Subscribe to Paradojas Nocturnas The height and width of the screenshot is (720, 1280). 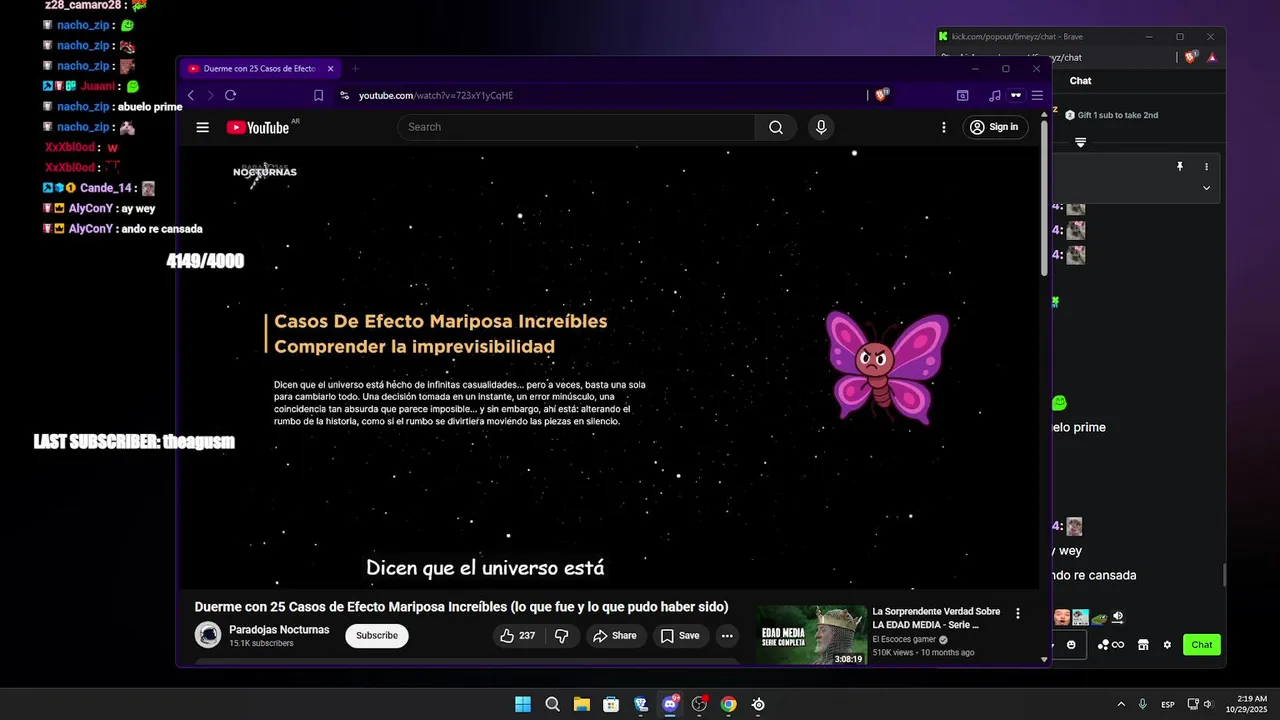click(377, 635)
